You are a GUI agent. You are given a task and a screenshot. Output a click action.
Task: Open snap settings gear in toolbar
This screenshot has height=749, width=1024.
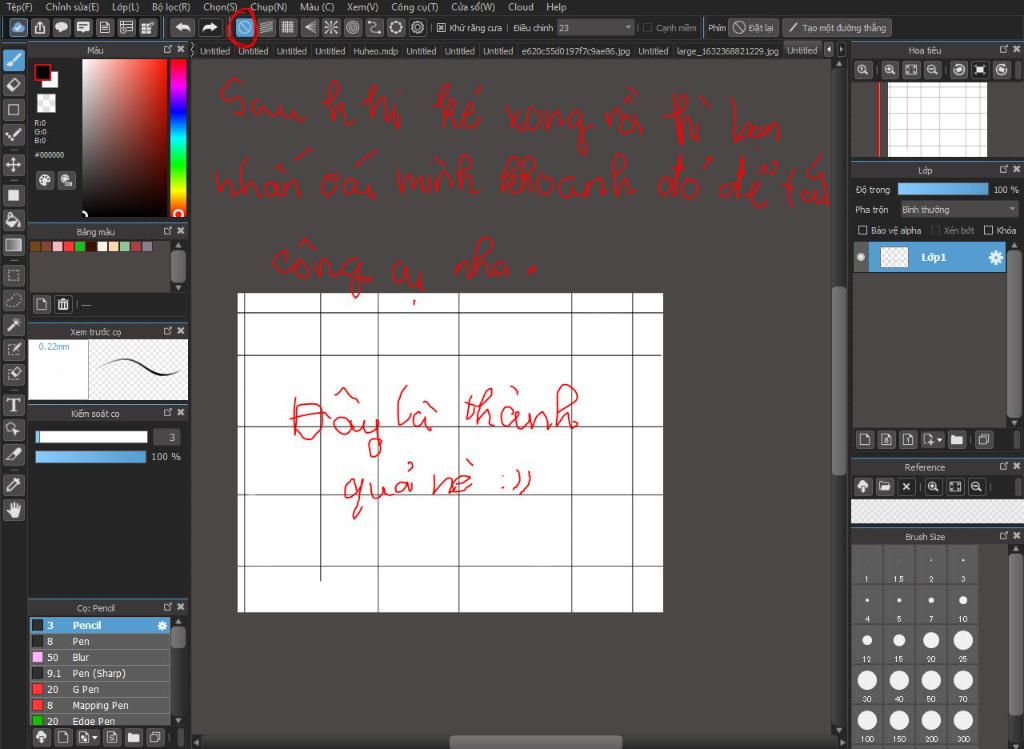coord(417,27)
